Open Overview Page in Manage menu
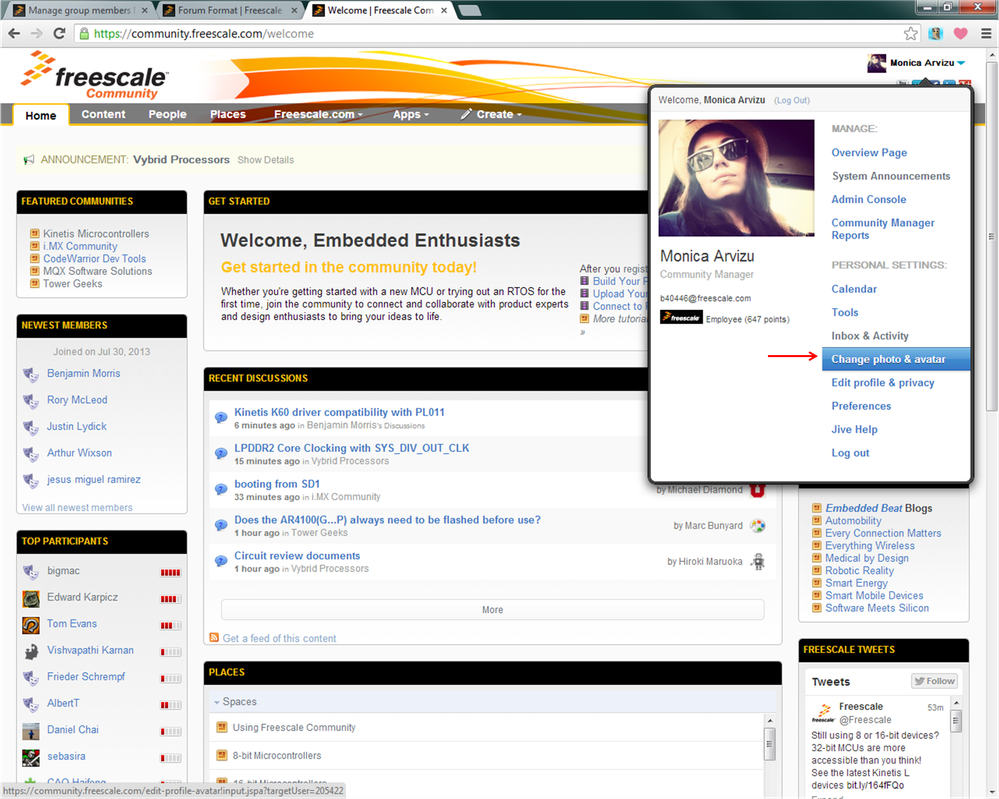The width and height of the screenshot is (999, 799). (869, 152)
